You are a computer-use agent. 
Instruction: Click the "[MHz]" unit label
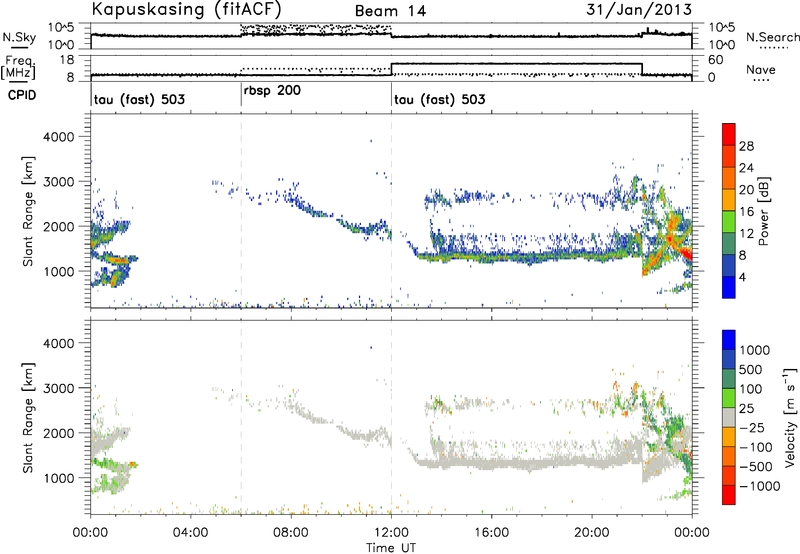pos(18,72)
